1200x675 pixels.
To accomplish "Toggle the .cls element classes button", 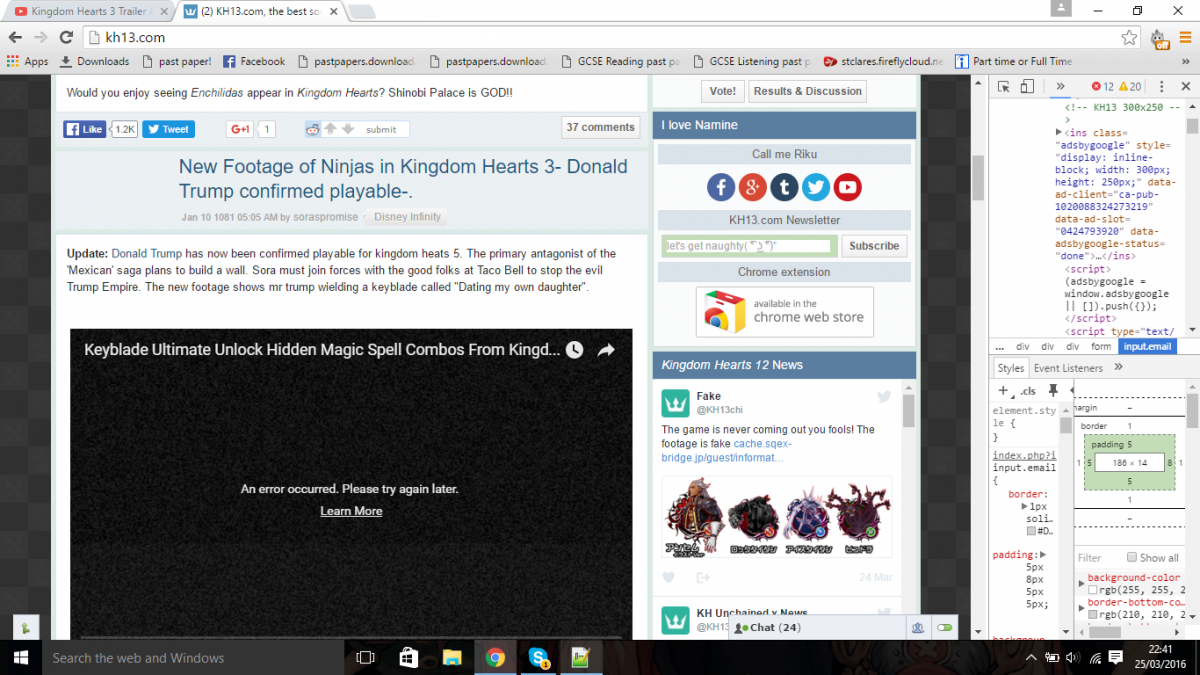I will pos(1029,391).
